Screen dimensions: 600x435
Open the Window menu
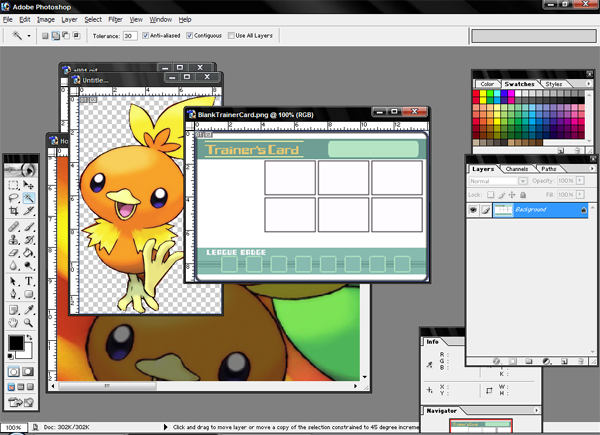coord(160,20)
